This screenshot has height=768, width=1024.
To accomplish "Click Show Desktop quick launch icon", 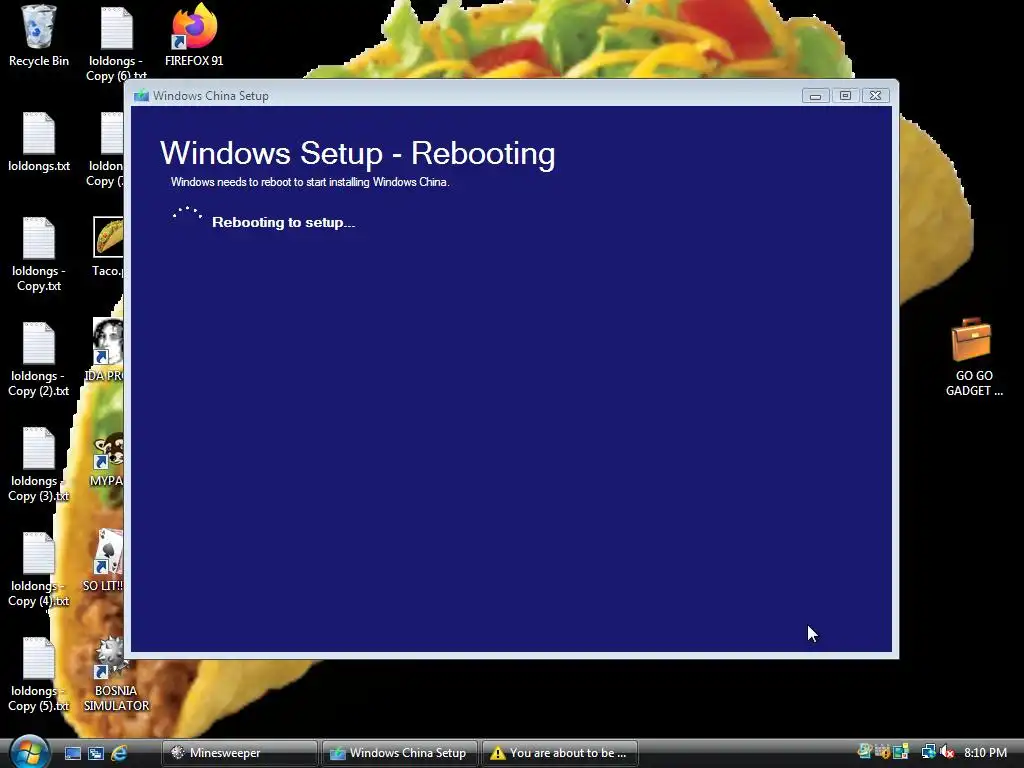I will 72,753.
